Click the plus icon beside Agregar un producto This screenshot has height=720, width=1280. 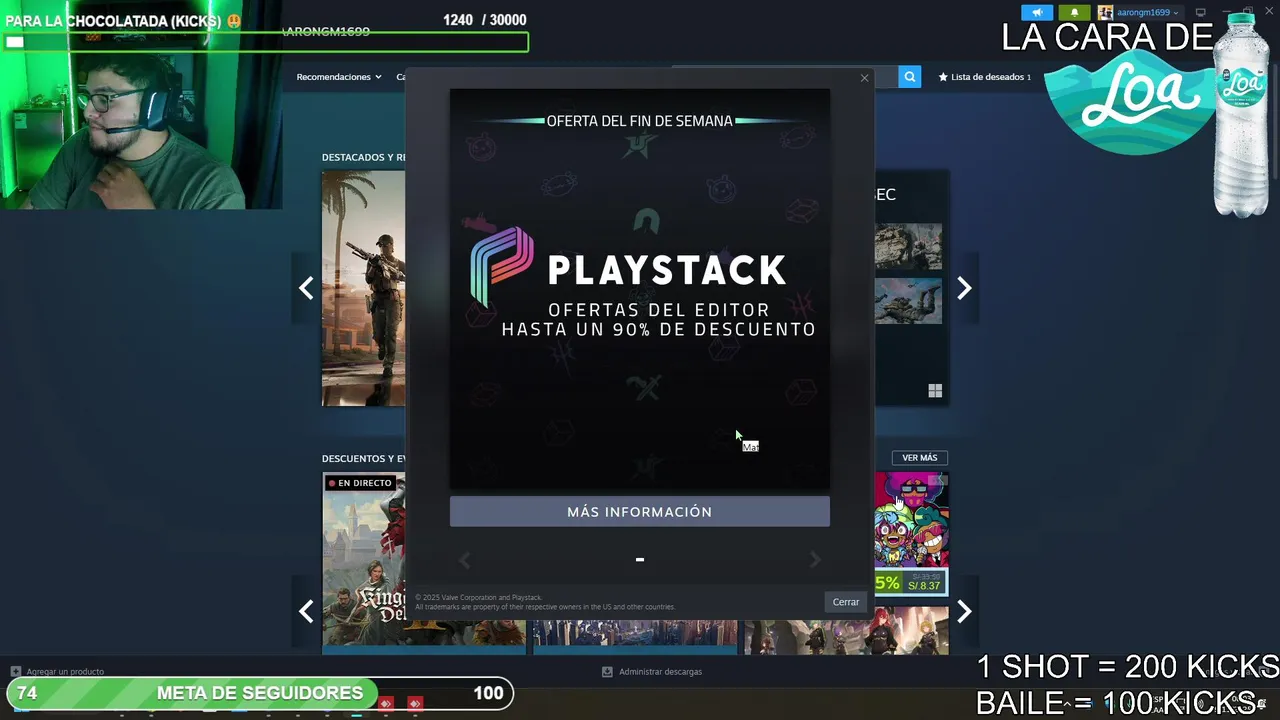[15, 672]
